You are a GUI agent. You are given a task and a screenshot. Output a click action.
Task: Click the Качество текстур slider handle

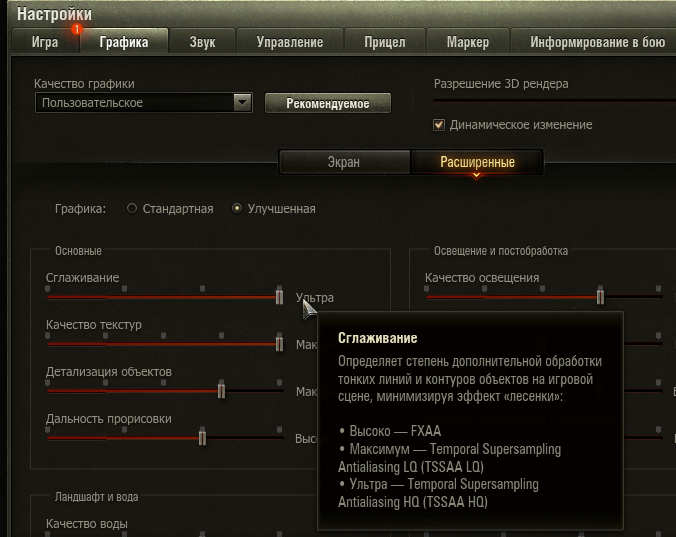[279, 343]
